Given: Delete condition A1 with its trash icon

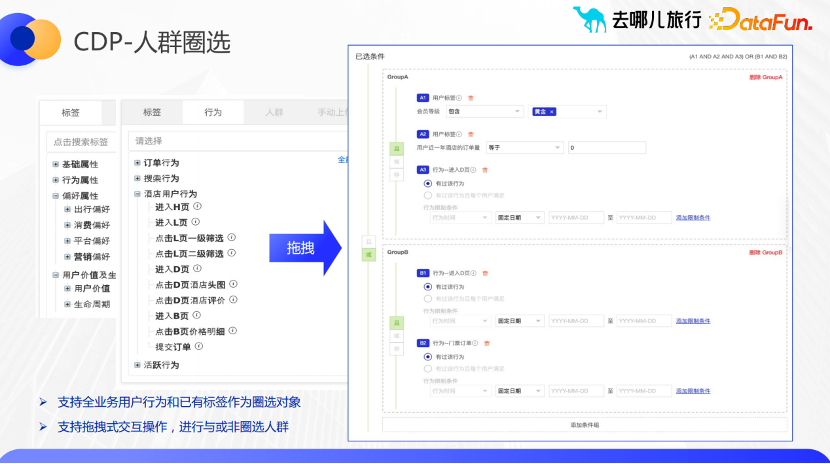Looking at the screenshot, I should [471, 98].
